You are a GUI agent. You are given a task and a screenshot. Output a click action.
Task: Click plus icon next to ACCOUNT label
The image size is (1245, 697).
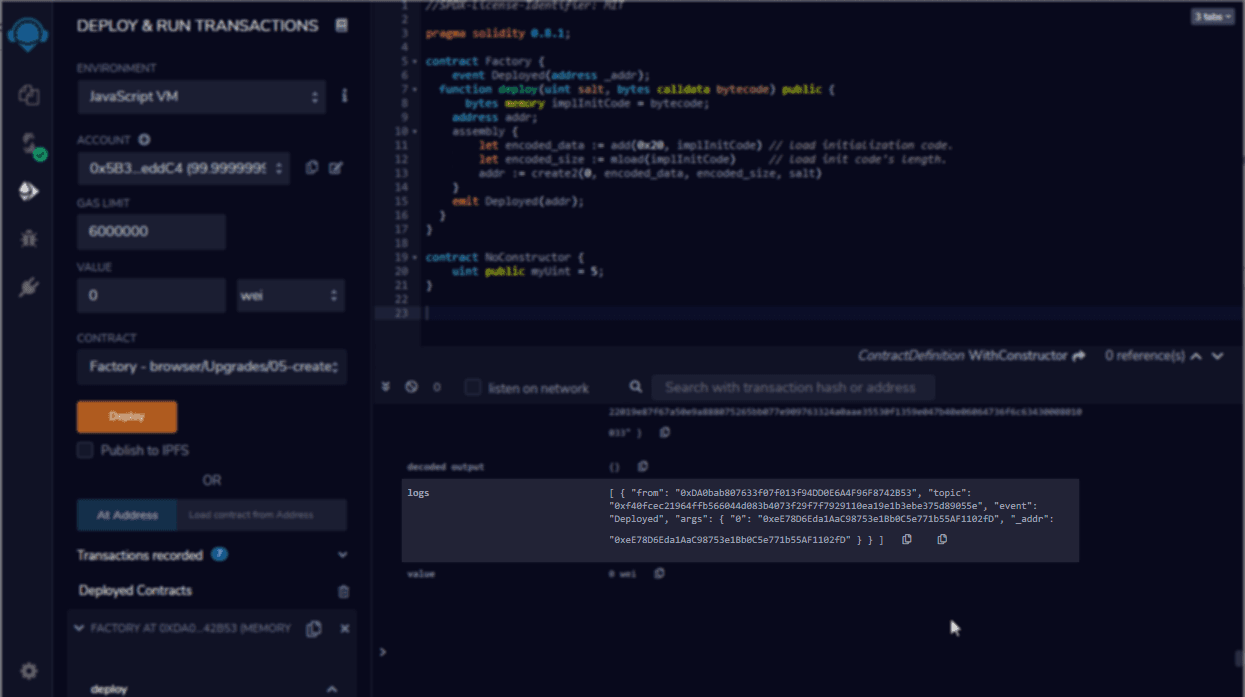tap(144, 140)
